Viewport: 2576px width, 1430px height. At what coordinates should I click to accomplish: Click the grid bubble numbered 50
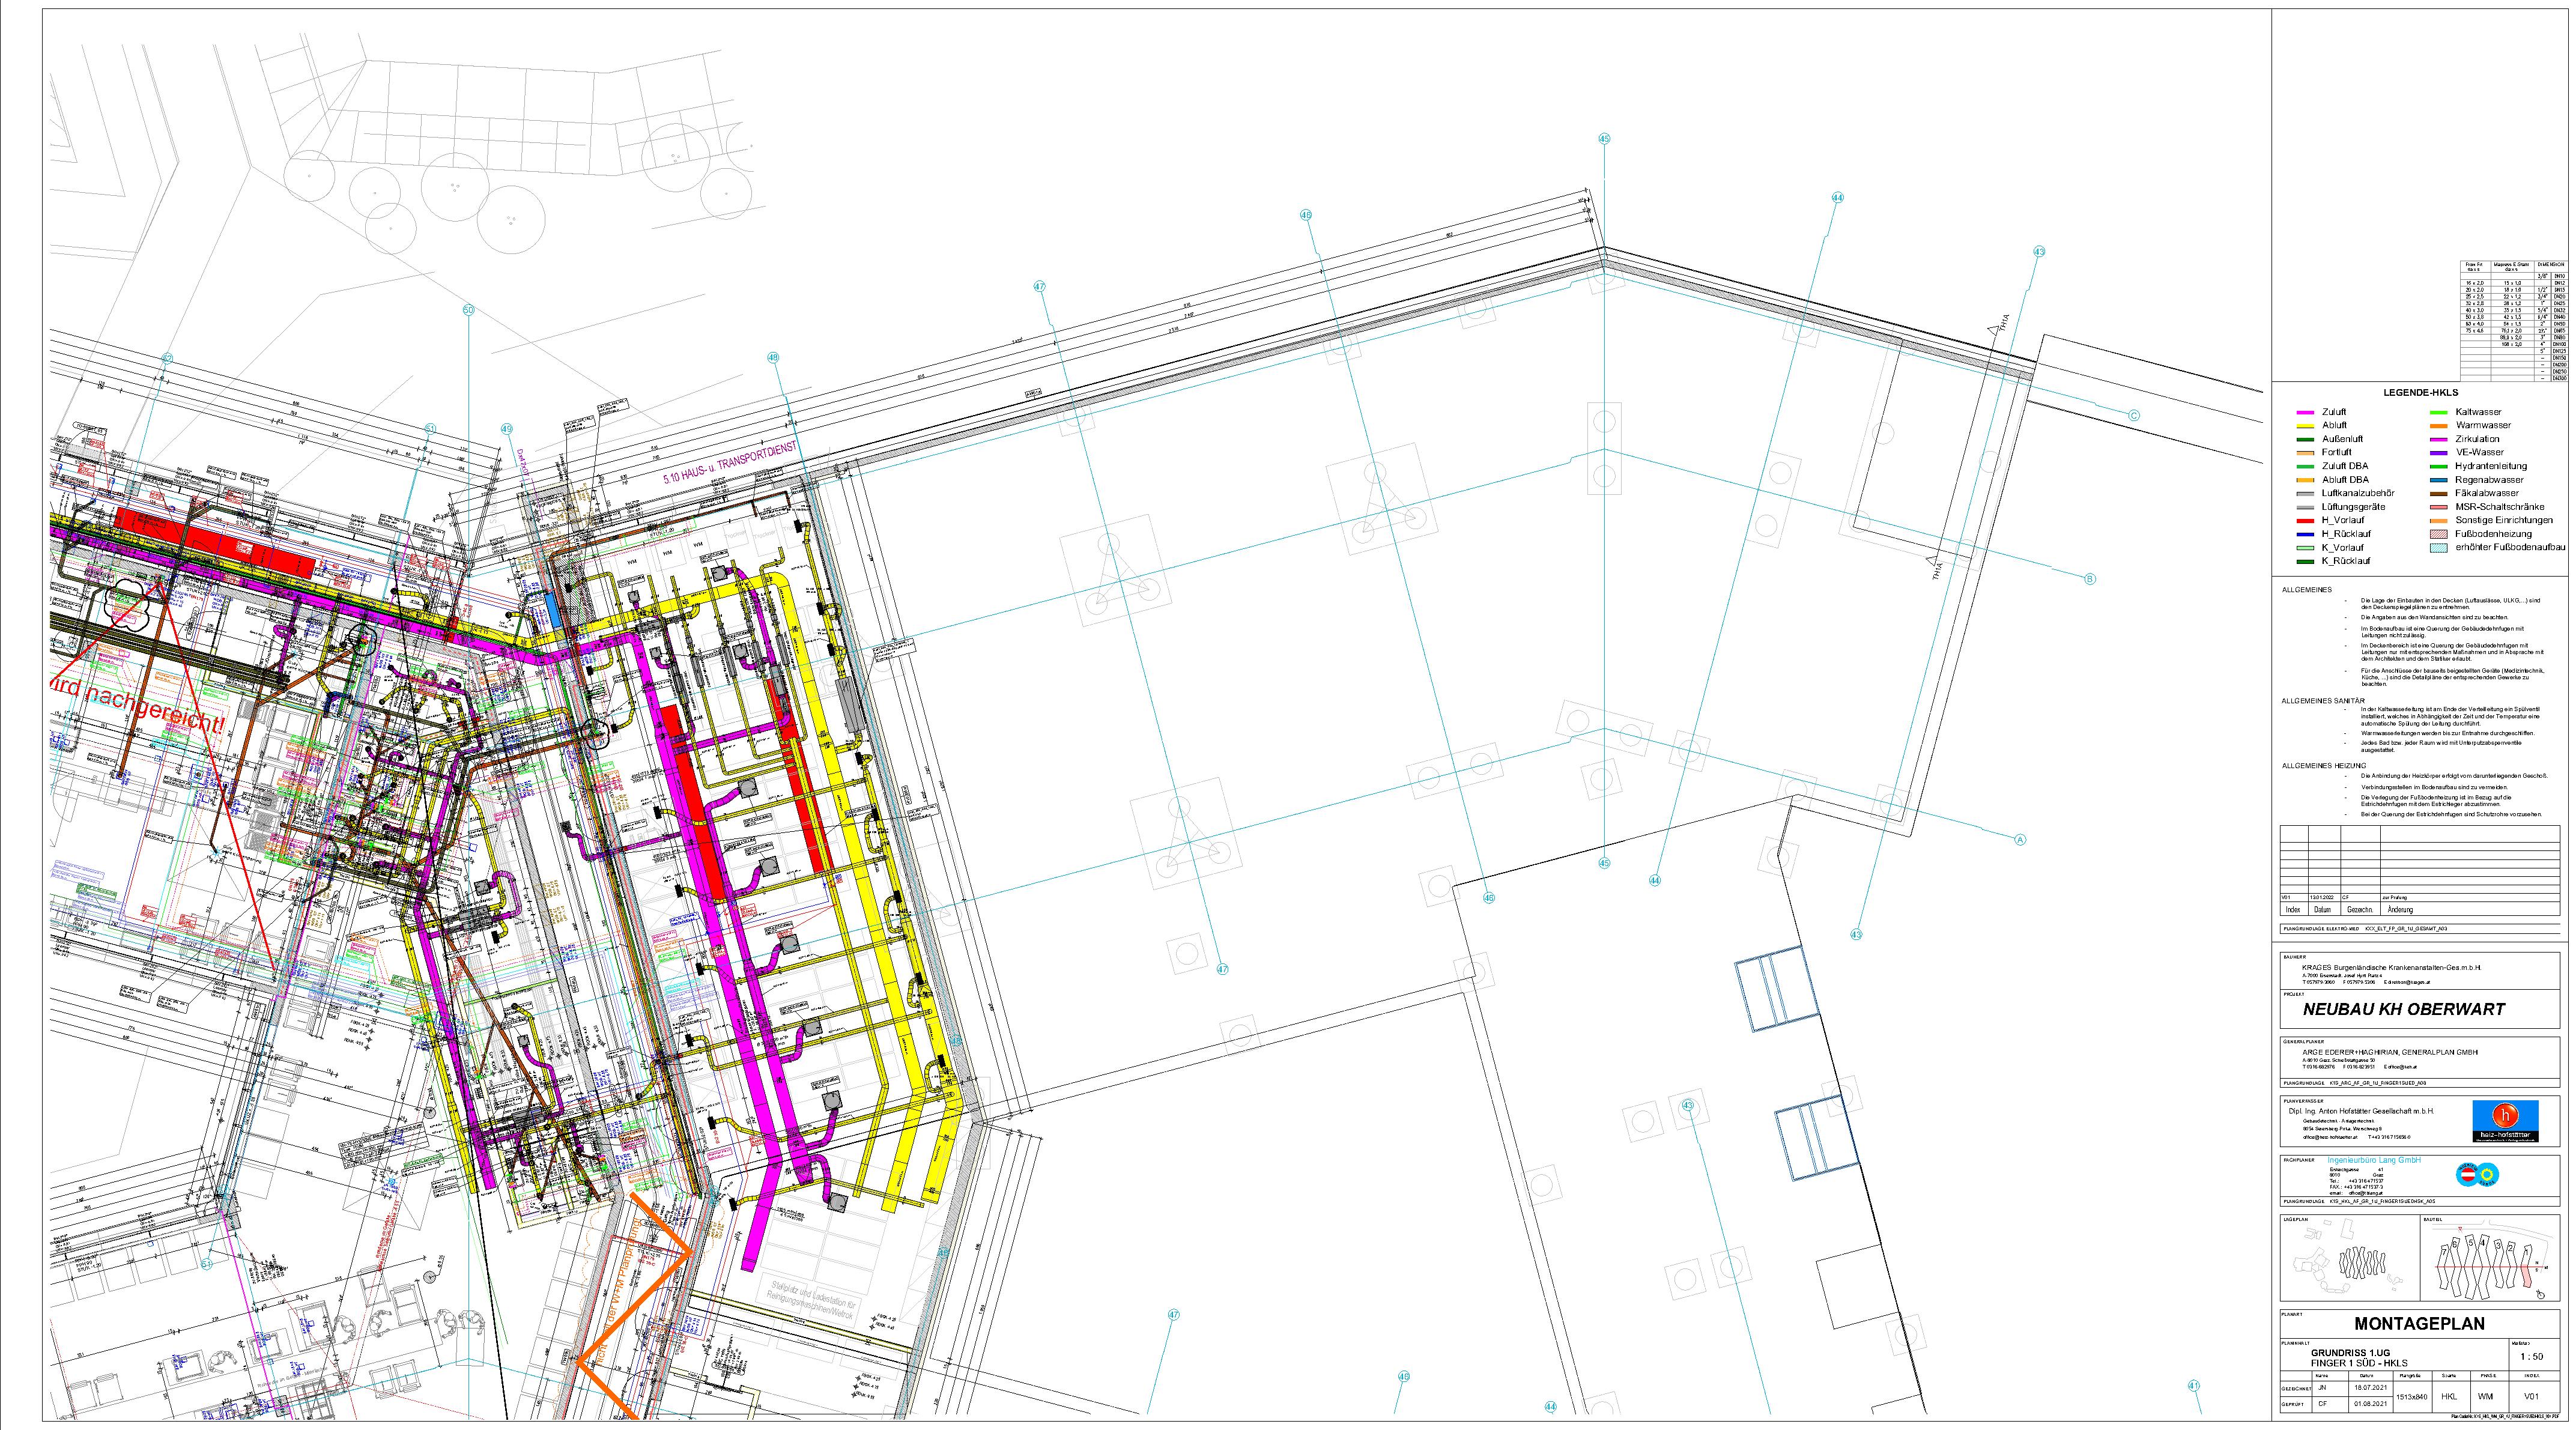tap(468, 310)
